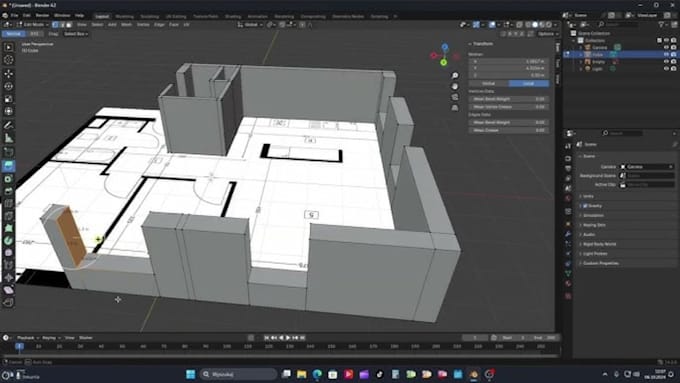680x383 pixels.
Task: Open the Camera scene property dropdown
Action: click(x=647, y=167)
